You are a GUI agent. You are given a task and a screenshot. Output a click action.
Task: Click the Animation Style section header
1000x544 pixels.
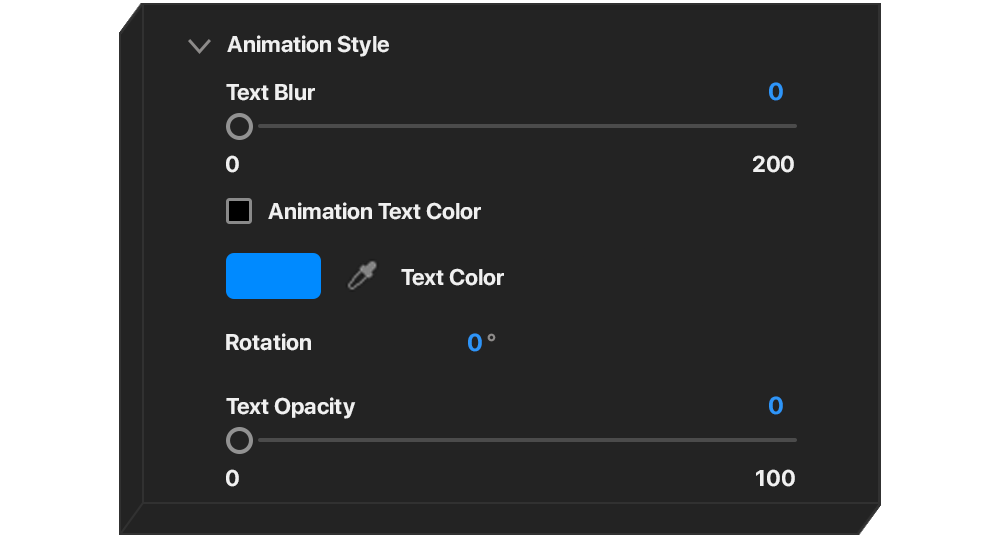pyautogui.click(x=308, y=45)
